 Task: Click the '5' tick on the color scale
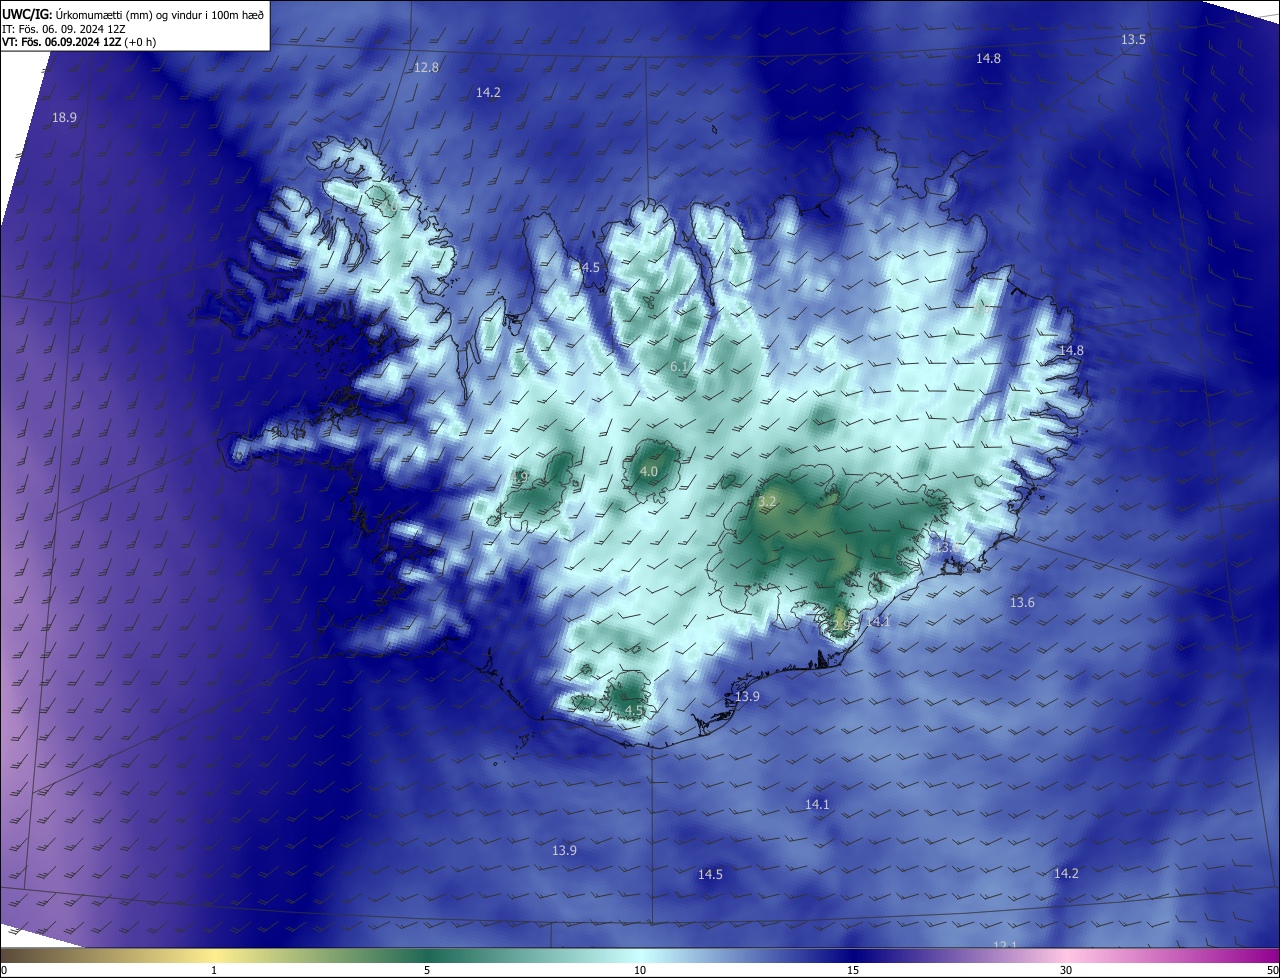[x=427, y=970]
